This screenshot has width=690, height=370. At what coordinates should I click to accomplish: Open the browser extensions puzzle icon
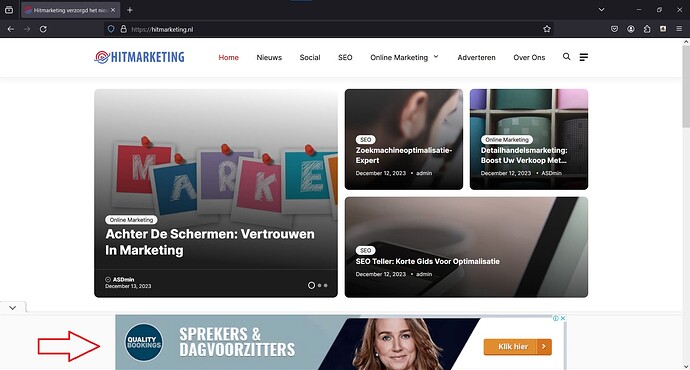[647, 29]
